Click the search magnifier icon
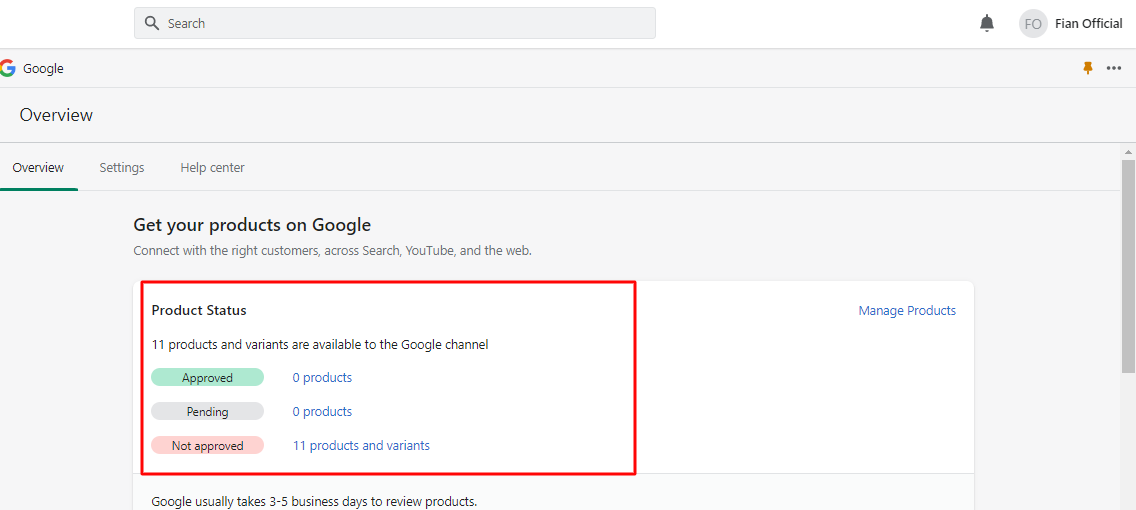The image size is (1136, 510). click(152, 23)
